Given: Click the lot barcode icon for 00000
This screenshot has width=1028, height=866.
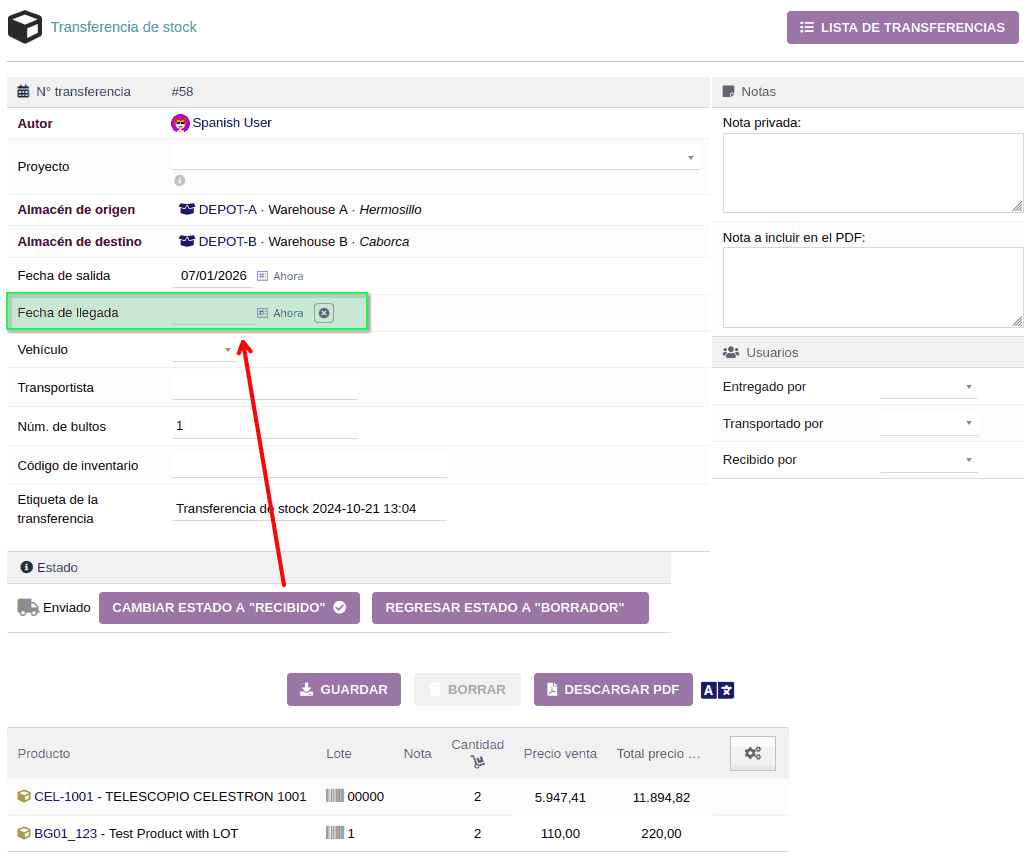Looking at the screenshot, I should (335, 796).
